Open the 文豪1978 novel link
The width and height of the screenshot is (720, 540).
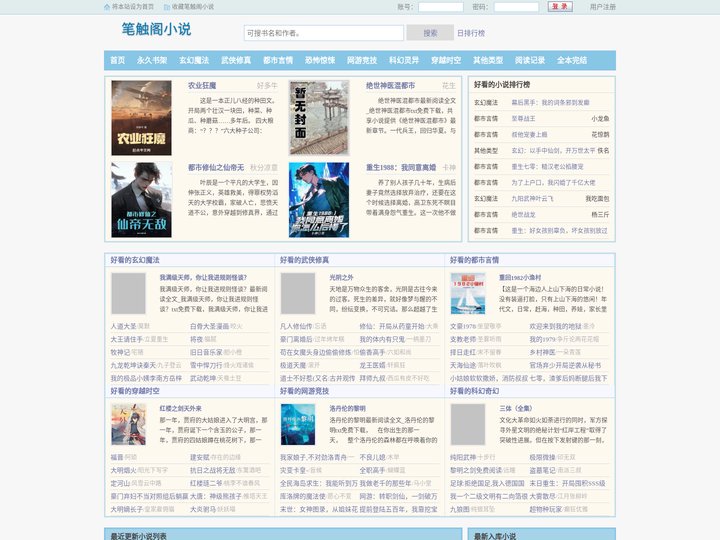463,326
